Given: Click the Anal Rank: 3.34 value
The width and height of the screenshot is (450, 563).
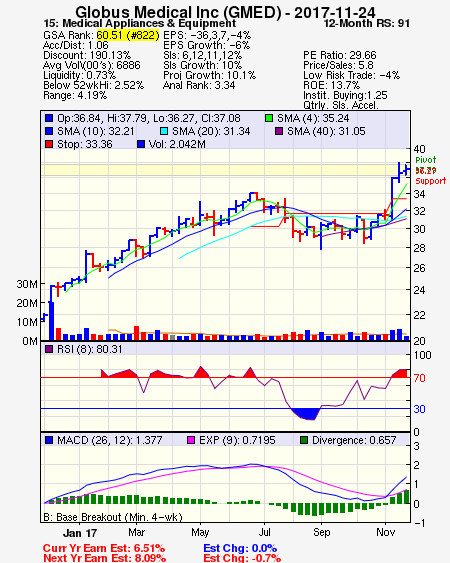Looking at the screenshot, I should [199, 85].
